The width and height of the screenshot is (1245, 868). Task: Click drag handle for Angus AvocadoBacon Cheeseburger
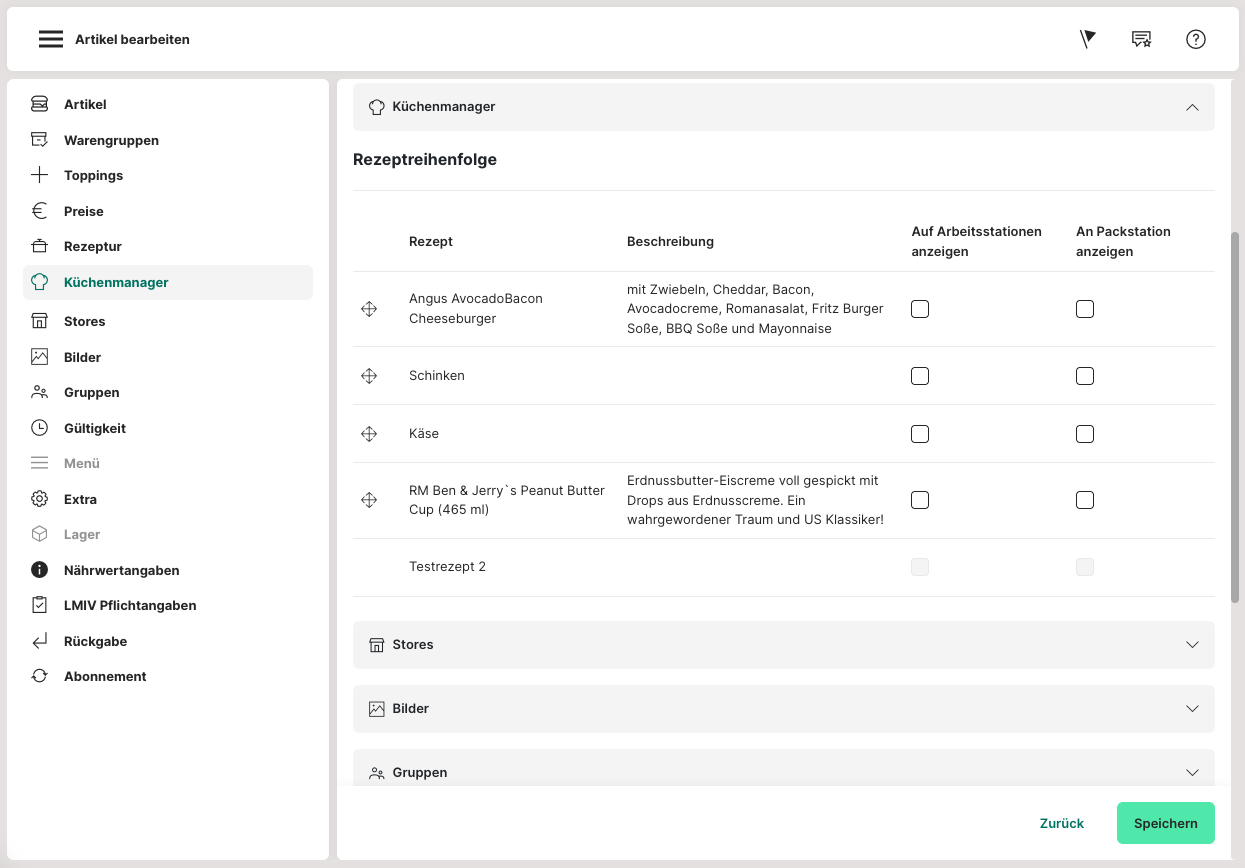[x=369, y=309]
